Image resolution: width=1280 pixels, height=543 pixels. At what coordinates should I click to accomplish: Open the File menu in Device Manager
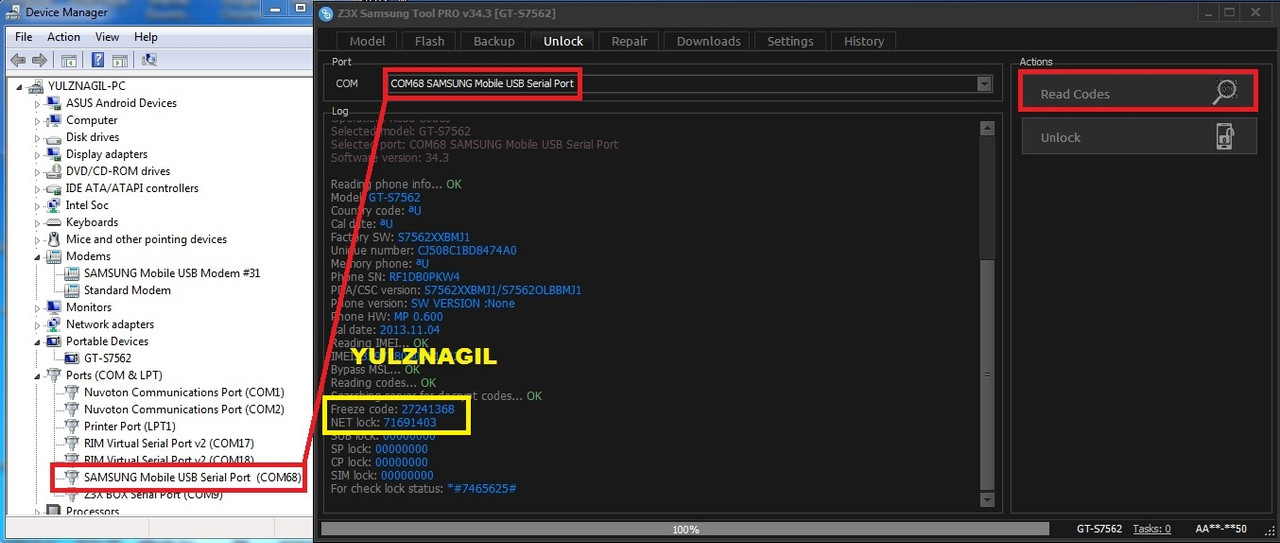pos(24,37)
